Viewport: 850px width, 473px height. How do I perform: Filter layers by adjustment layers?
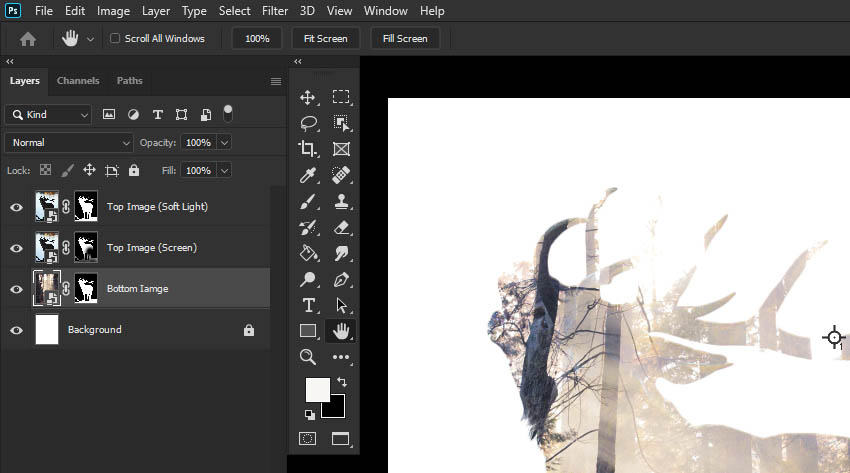[133, 114]
